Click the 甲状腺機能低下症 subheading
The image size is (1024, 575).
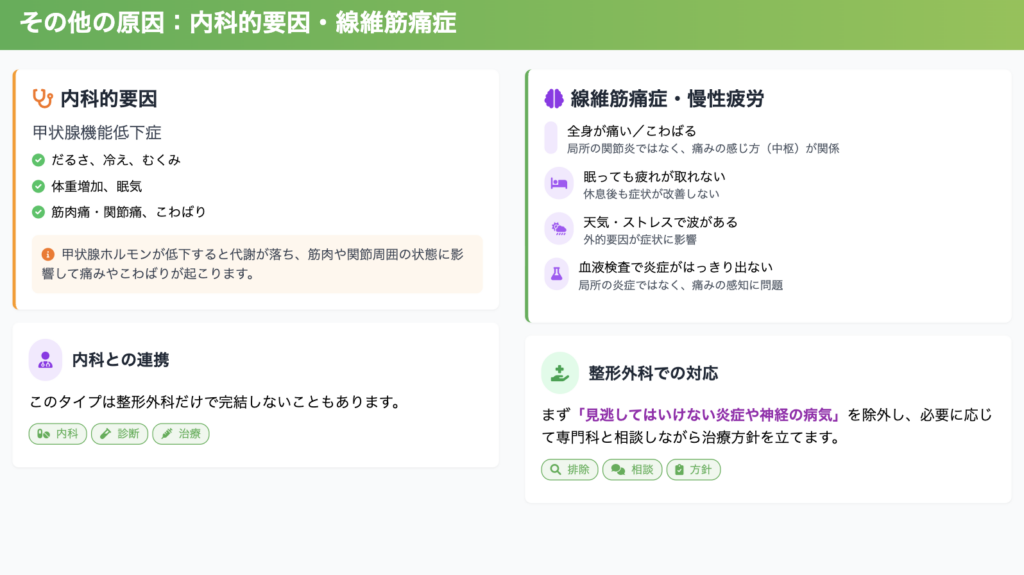97,132
